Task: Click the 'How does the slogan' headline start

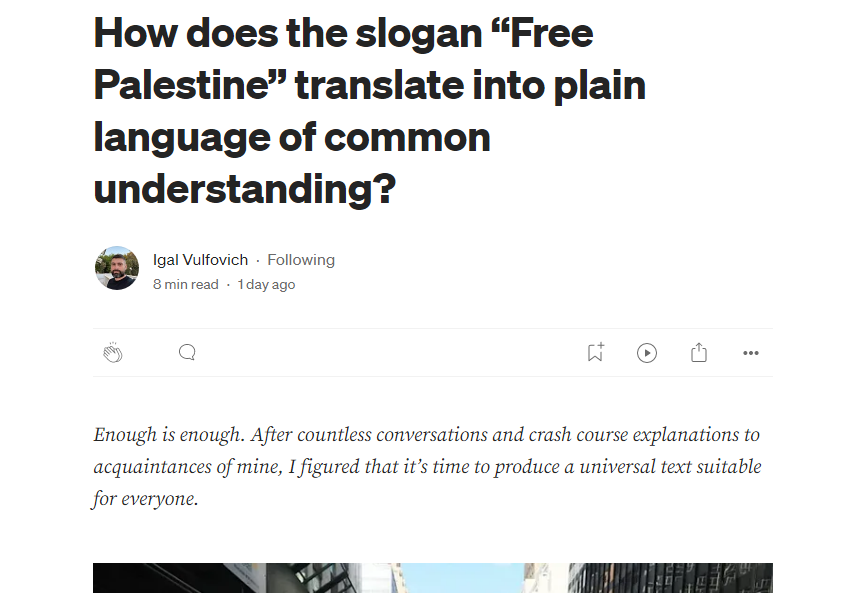Action: tap(288, 33)
